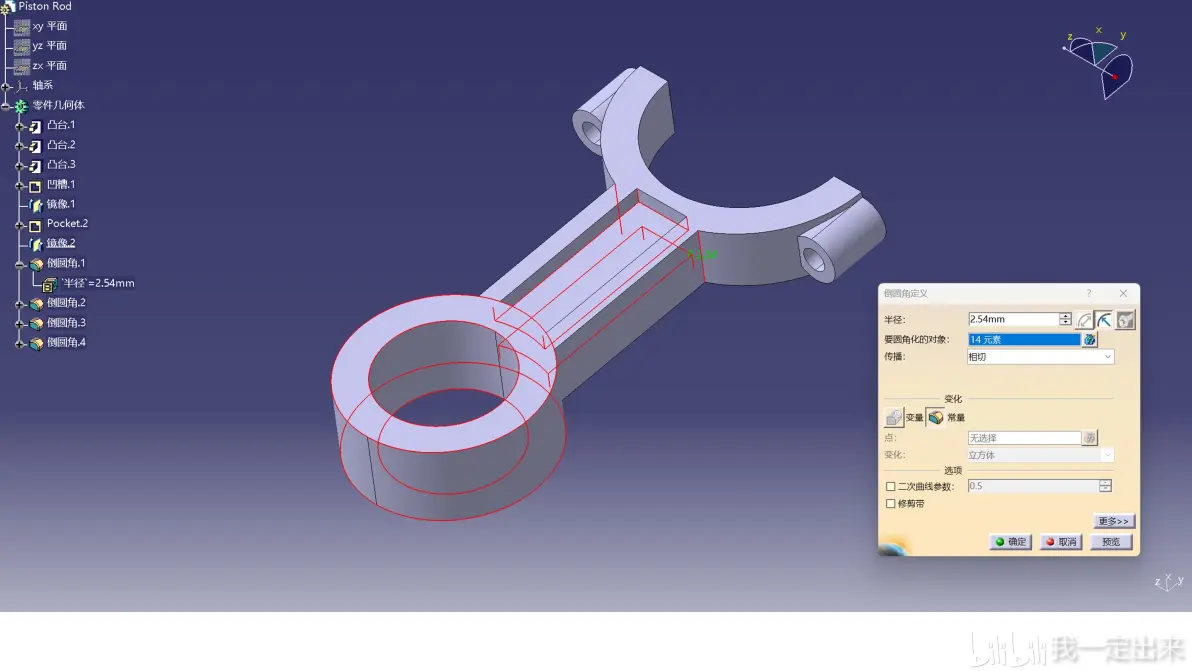Click the 确定 OK button
The height and width of the screenshot is (671, 1192).
click(1010, 542)
